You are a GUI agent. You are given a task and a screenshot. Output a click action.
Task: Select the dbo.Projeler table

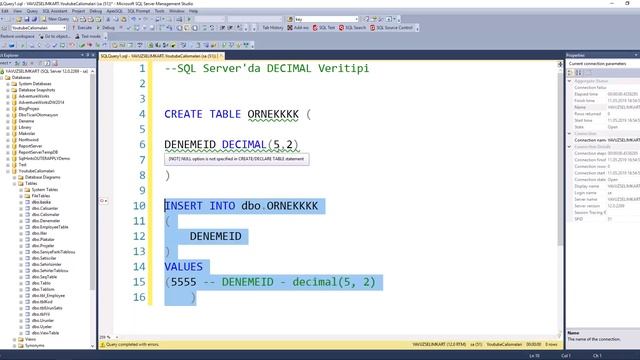(x=43, y=246)
